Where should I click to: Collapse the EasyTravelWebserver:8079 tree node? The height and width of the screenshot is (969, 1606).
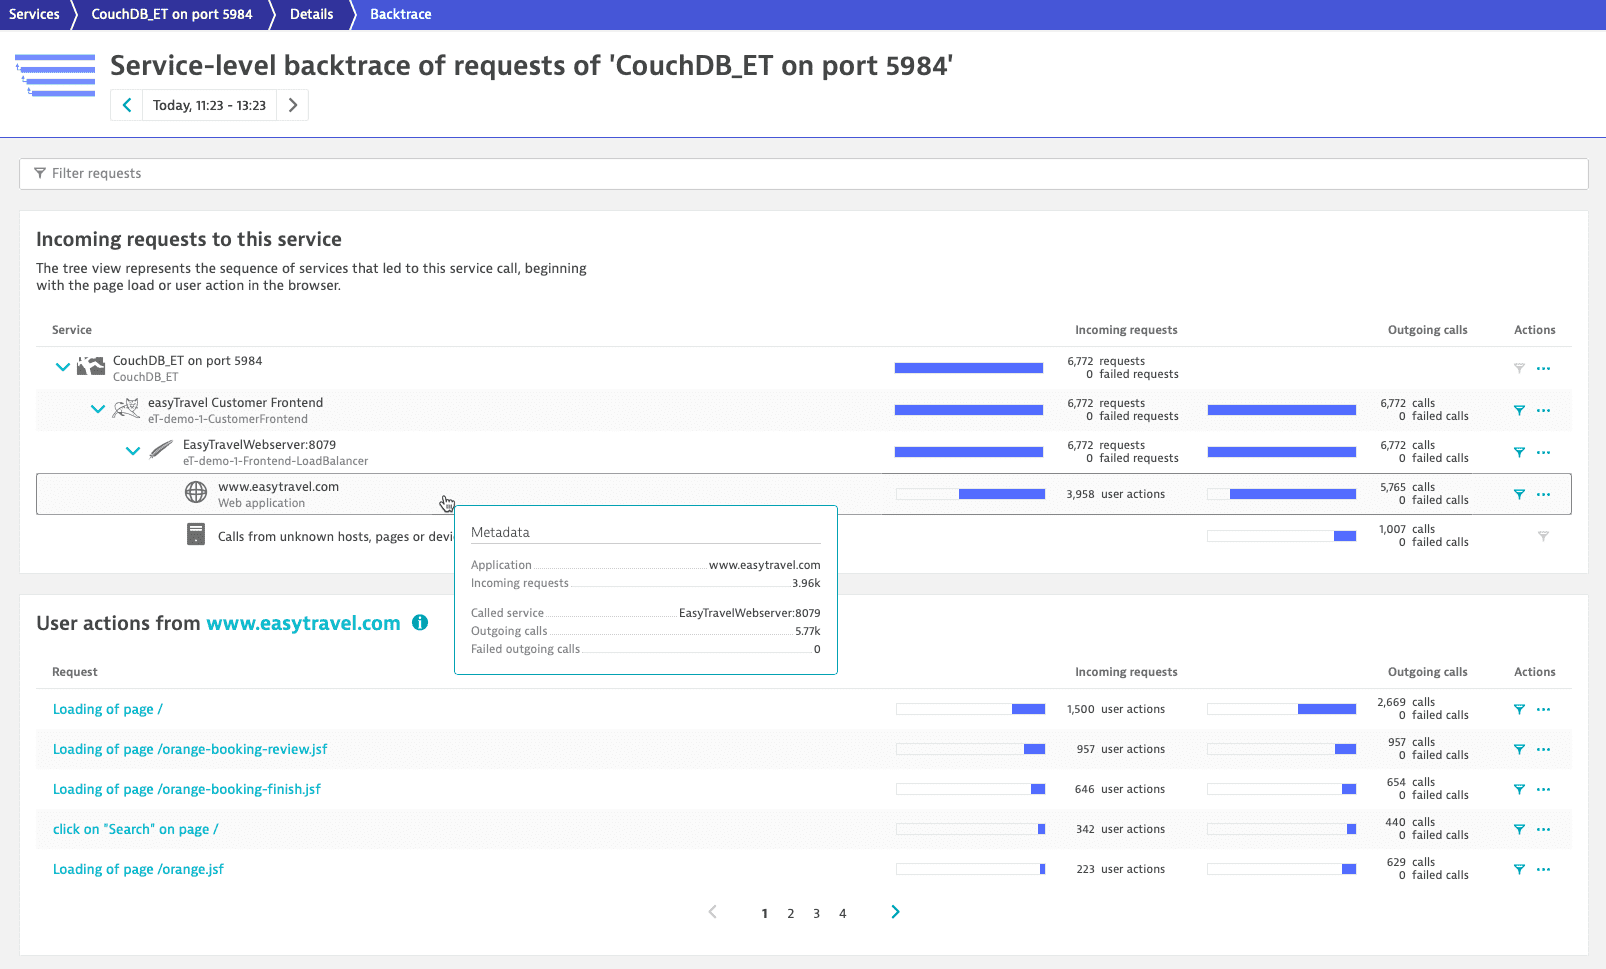tap(133, 451)
